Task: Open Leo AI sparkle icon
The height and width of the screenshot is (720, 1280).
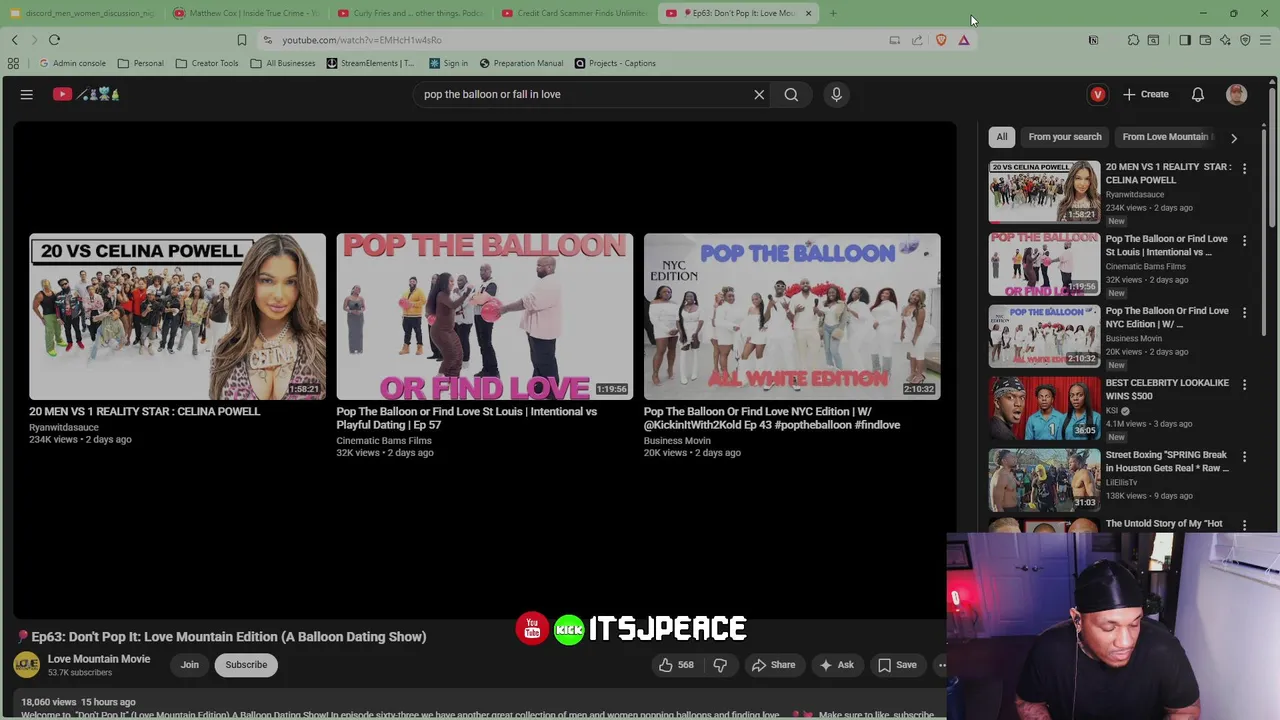Action: coord(1225,40)
